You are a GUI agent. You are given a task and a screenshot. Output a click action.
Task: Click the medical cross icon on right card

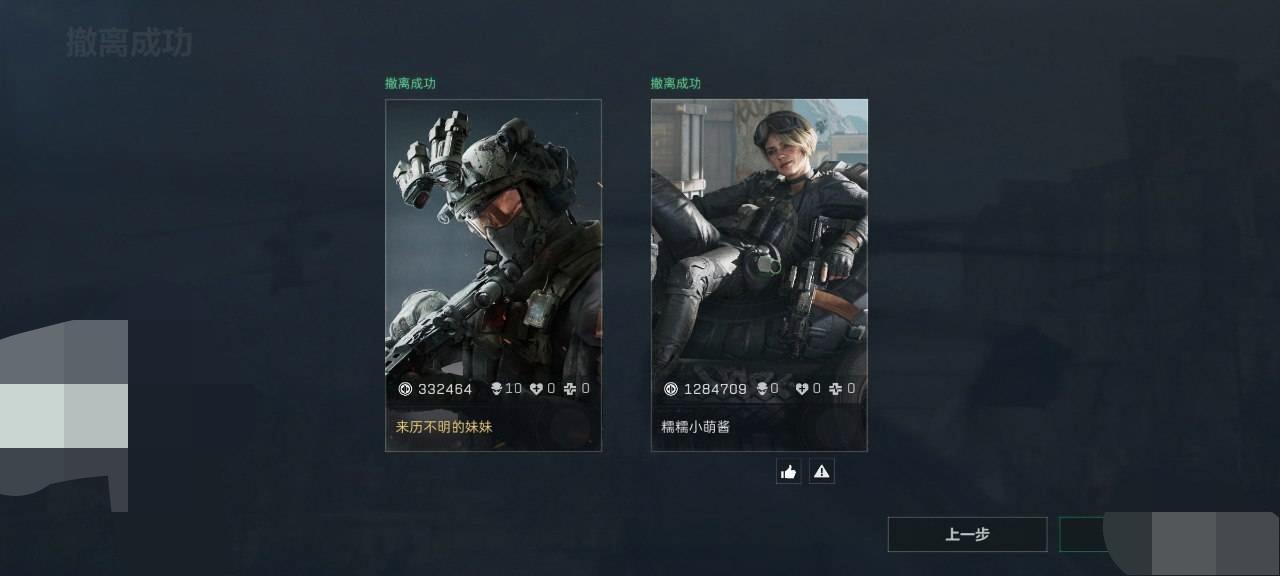tap(836, 389)
